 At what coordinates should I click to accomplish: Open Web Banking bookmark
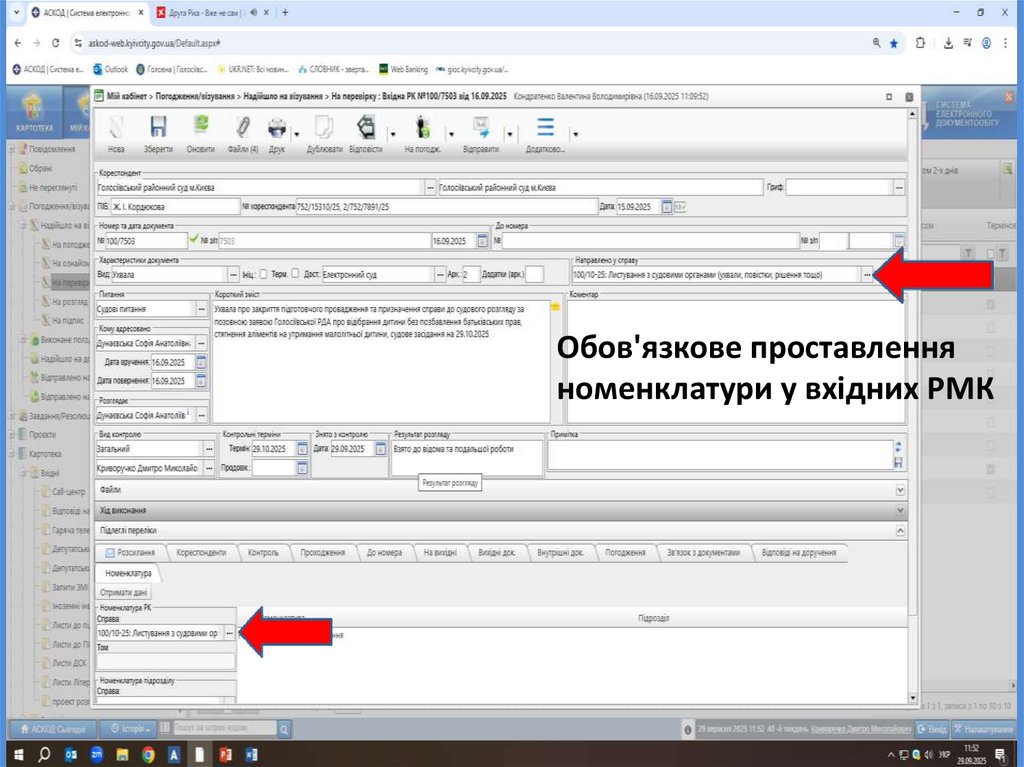(x=404, y=69)
